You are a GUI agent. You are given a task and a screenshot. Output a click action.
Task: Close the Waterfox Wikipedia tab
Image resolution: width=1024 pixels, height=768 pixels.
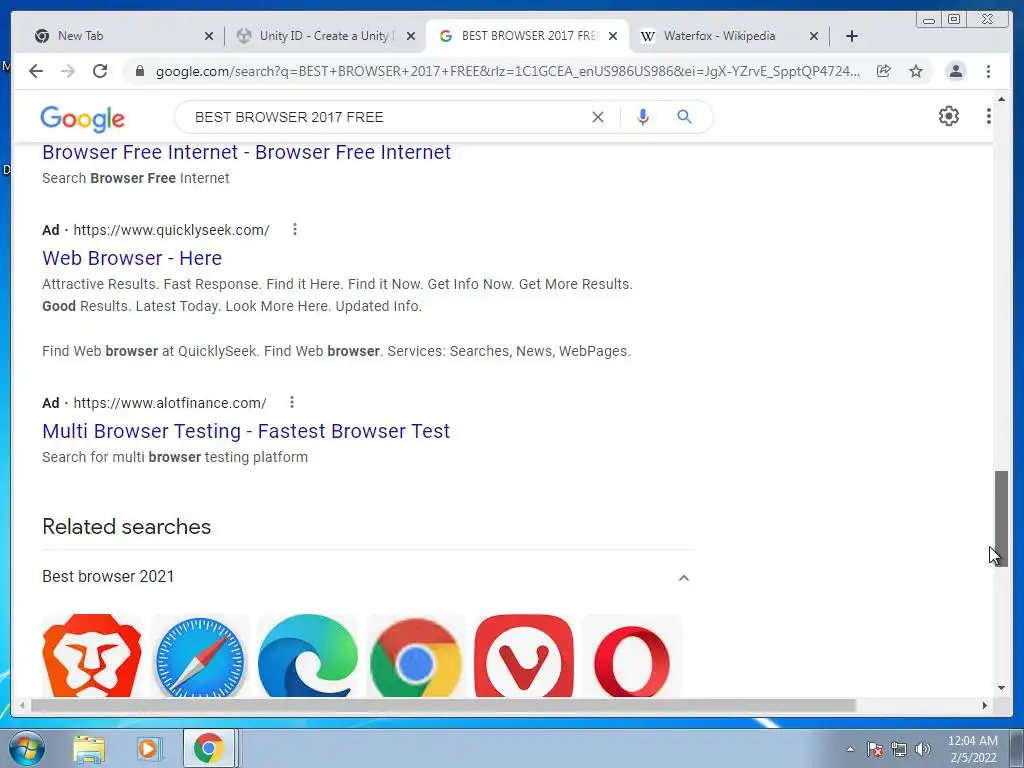click(814, 36)
